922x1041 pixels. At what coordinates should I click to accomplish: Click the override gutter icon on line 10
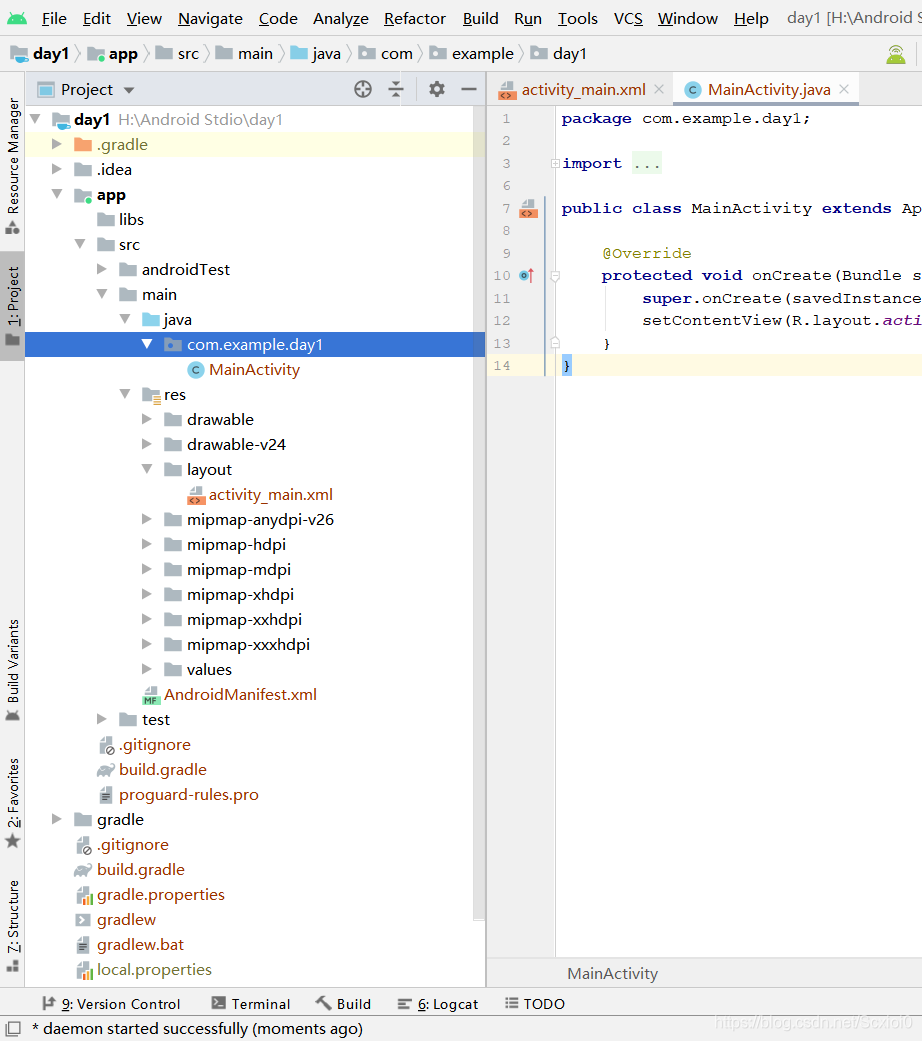click(527, 275)
